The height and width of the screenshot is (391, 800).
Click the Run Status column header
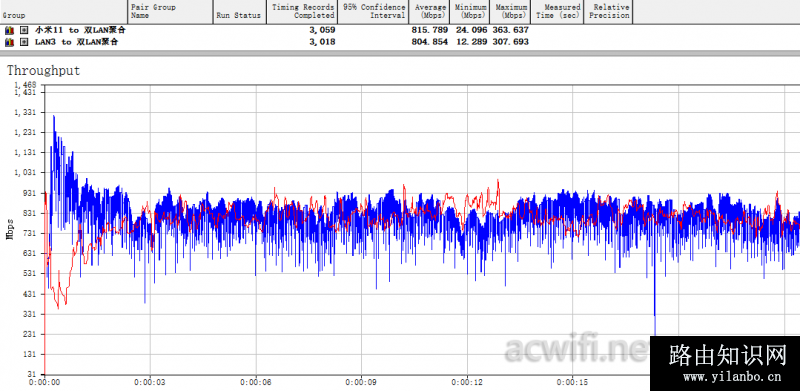239,12
